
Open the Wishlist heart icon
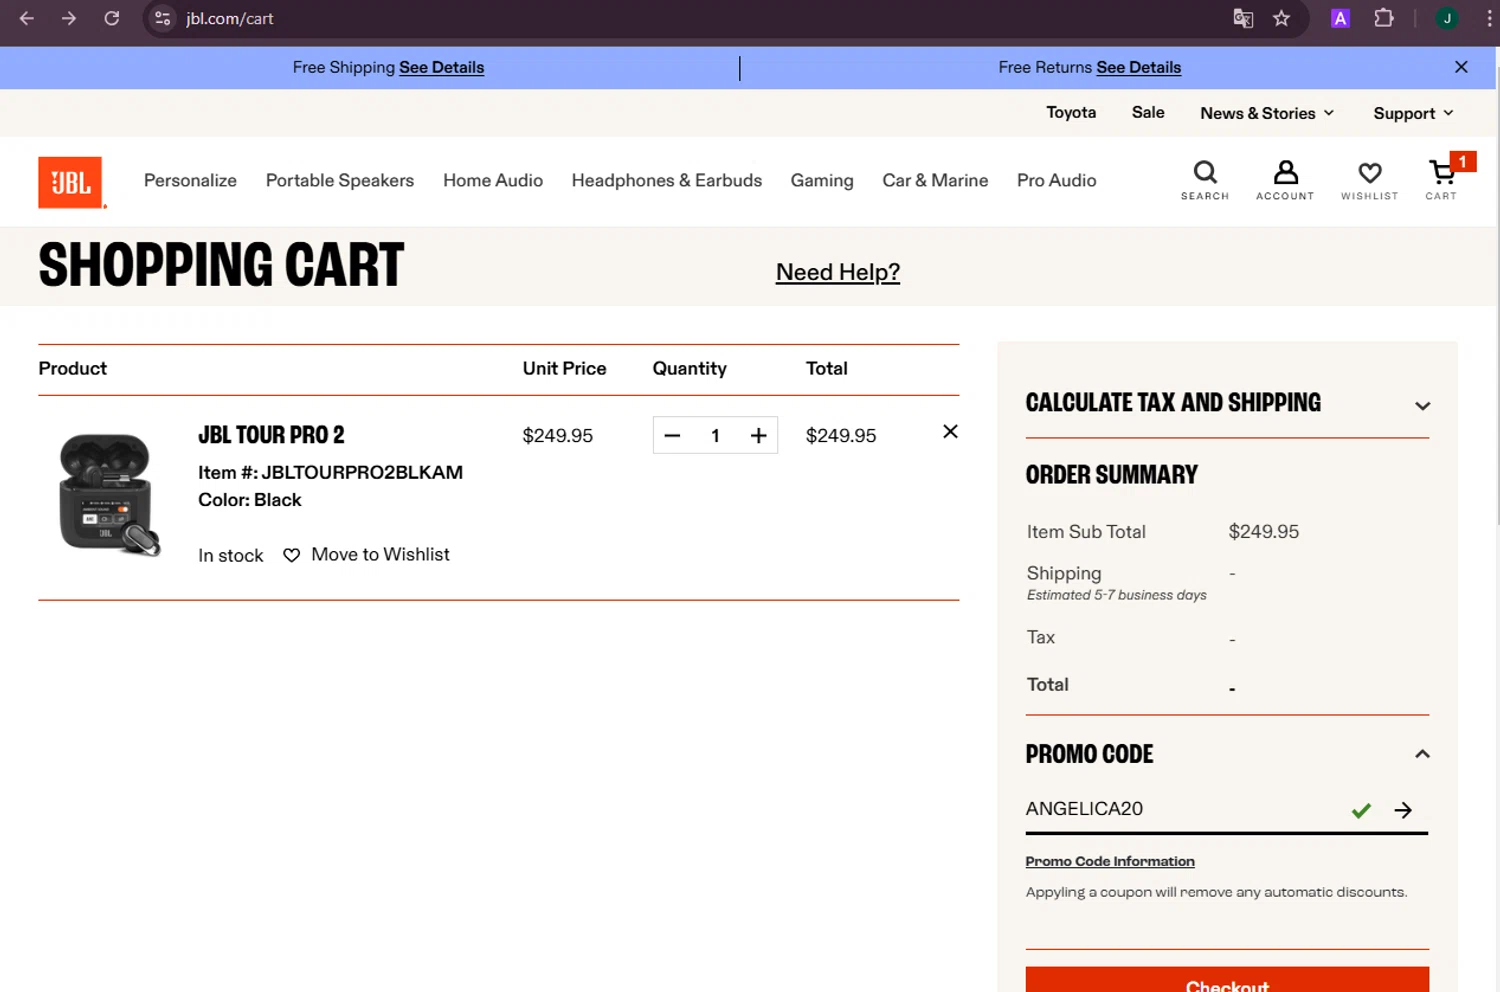[1370, 180]
